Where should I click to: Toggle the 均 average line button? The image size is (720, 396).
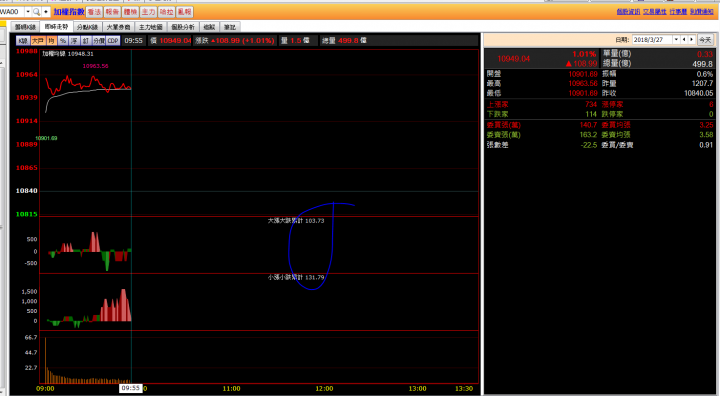click(51, 40)
